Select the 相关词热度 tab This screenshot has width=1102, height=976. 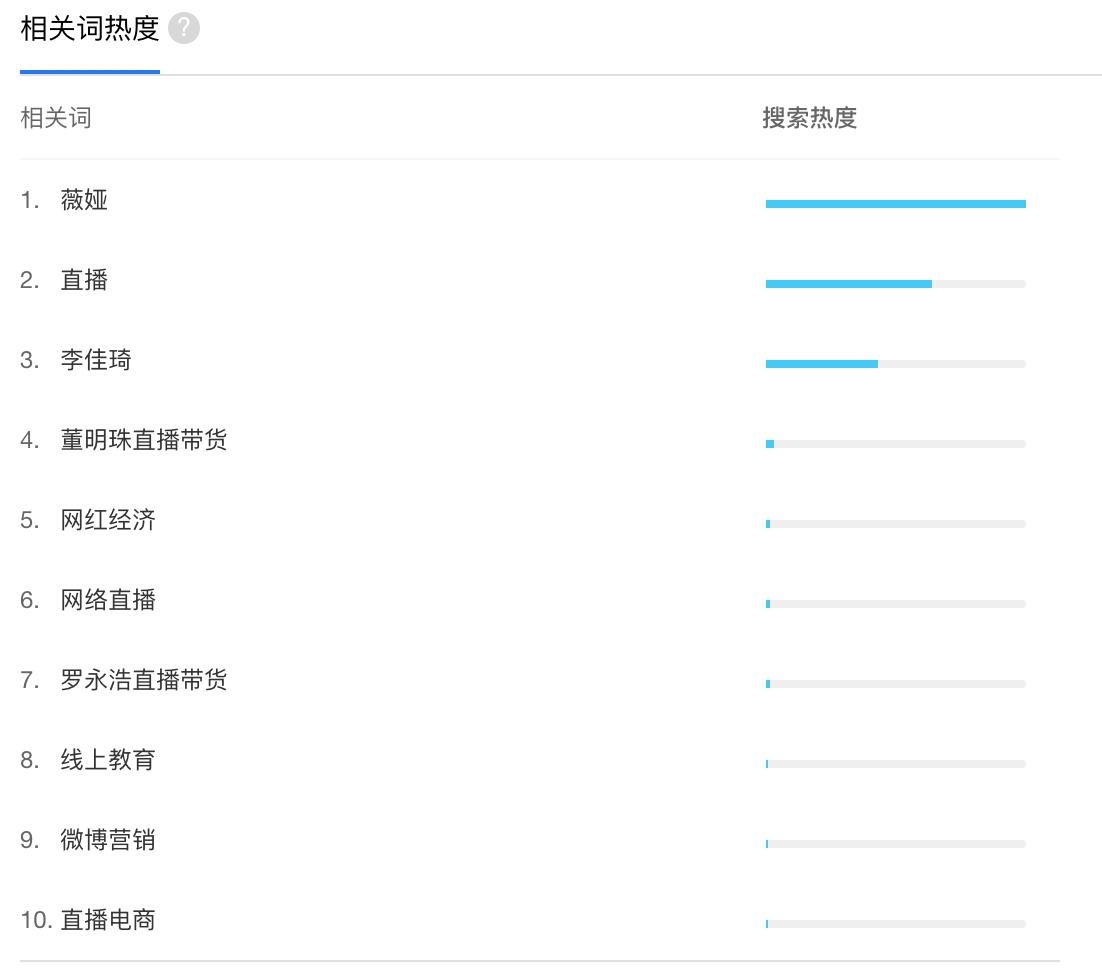pyautogui.click(x=90, y=30)
